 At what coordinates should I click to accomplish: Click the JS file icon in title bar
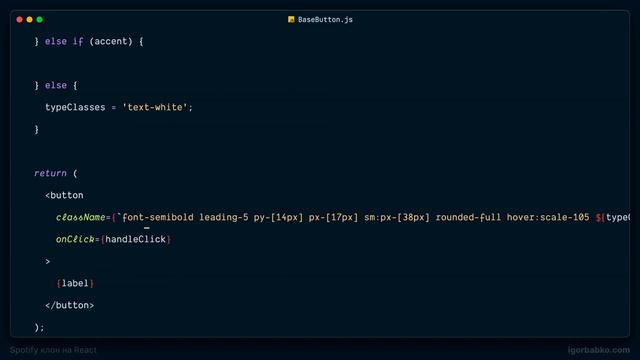tap(291, 19)
